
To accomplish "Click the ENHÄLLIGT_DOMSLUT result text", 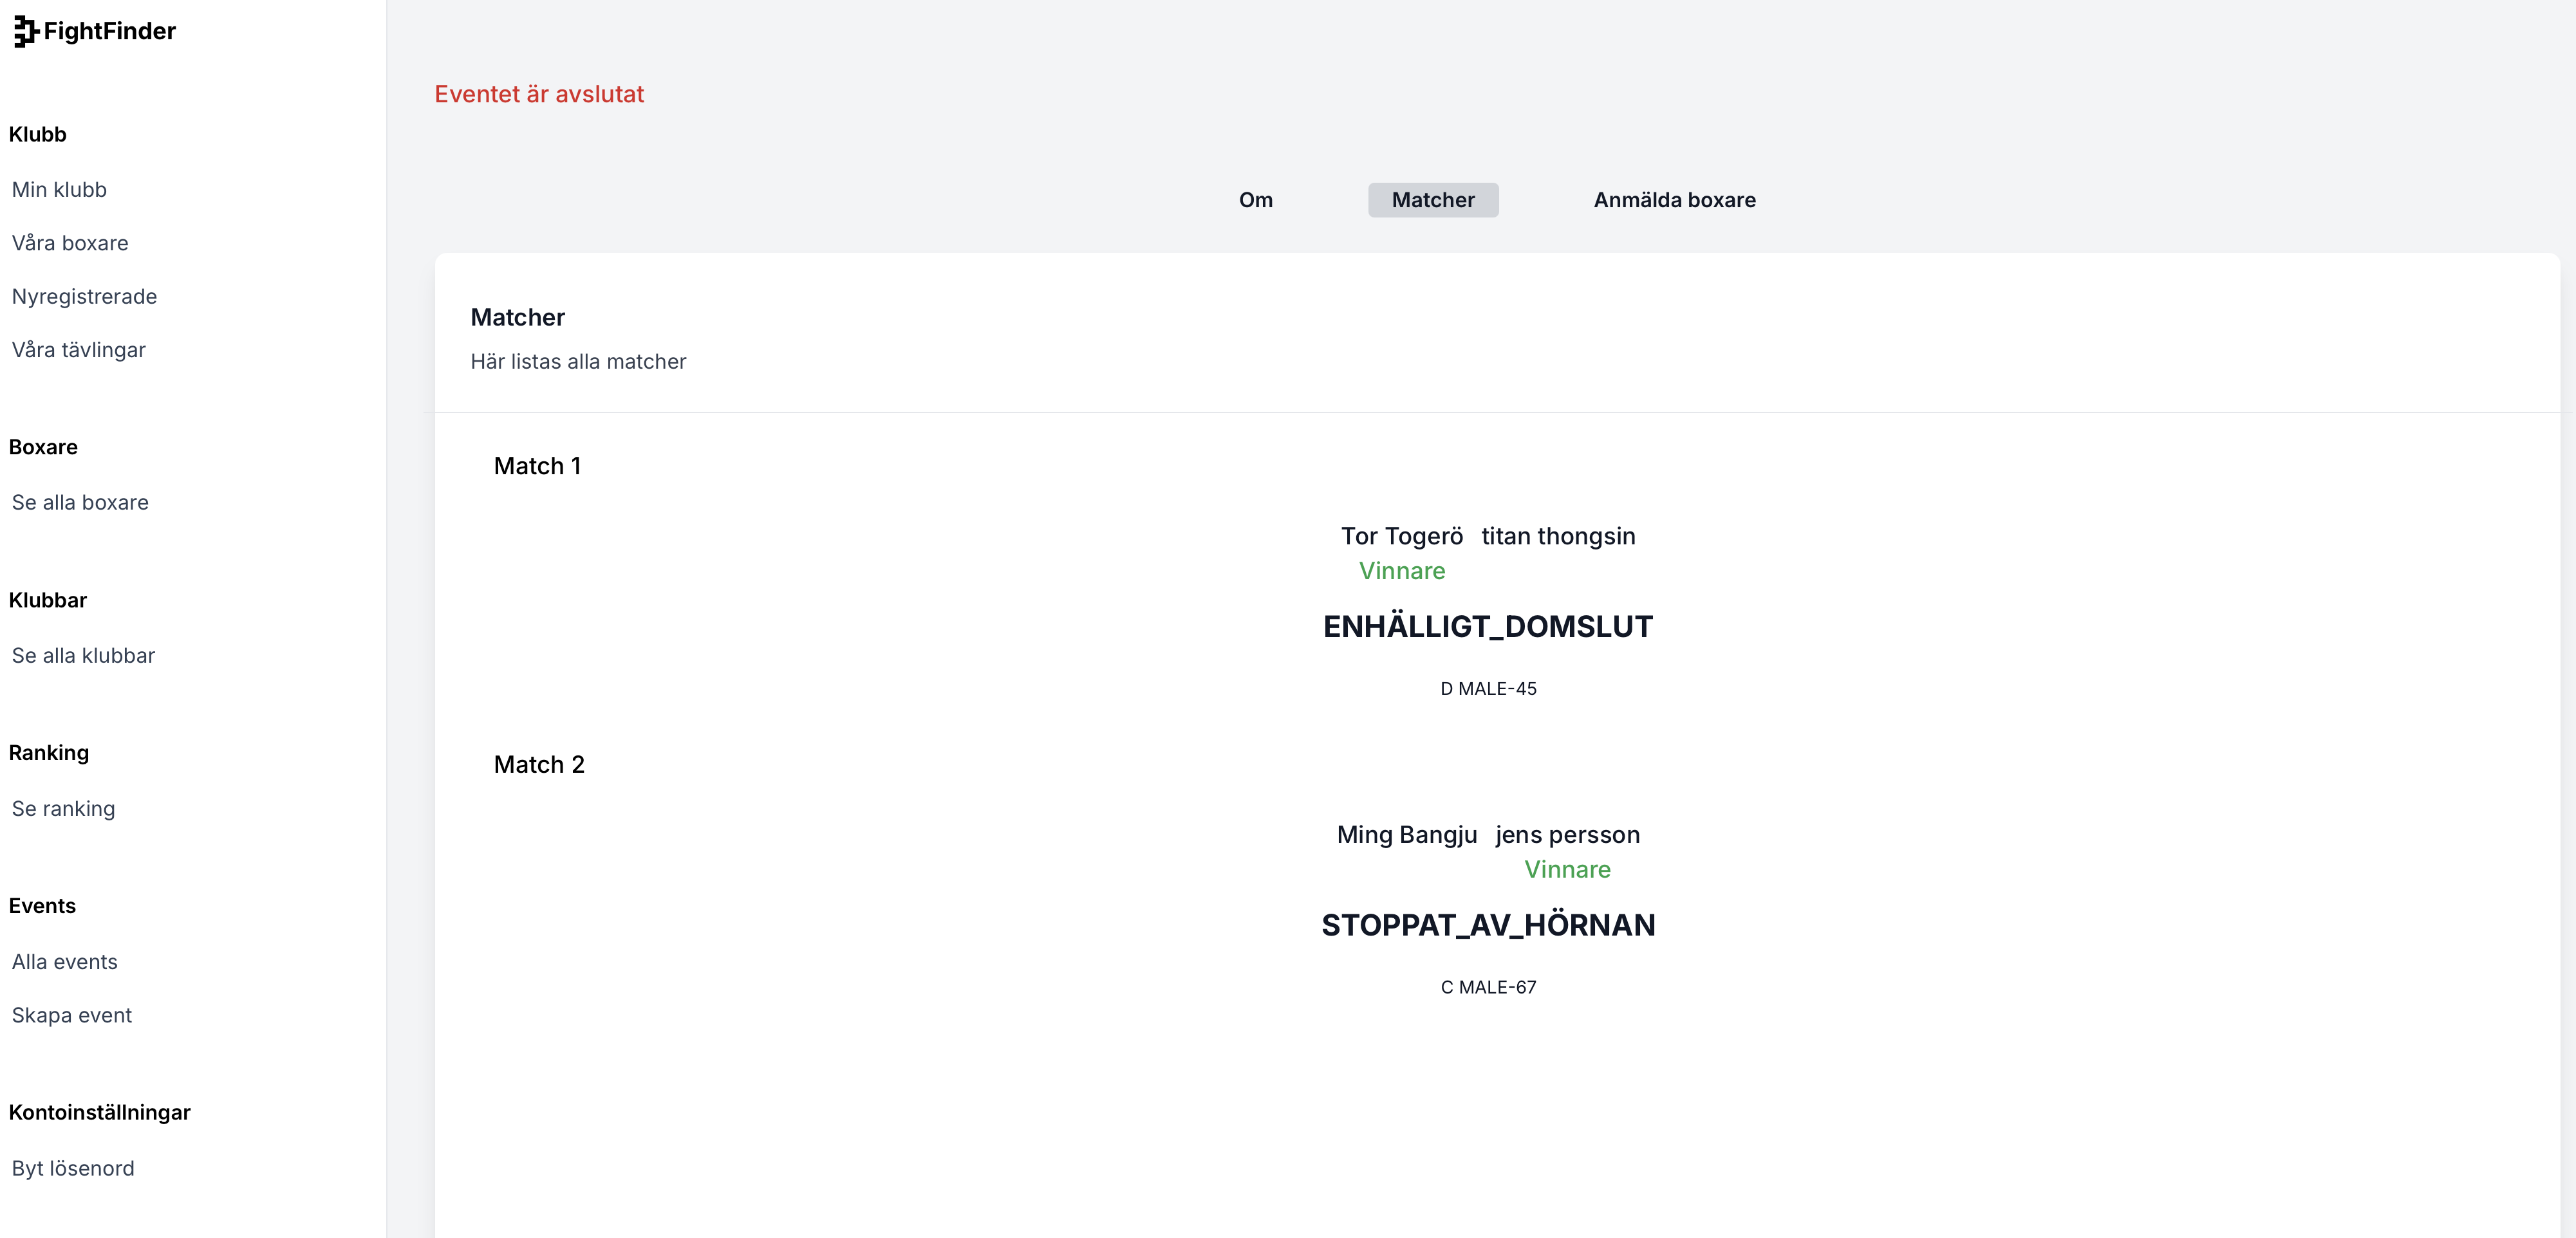I will pyautogui.click(x=1488, y=627).
